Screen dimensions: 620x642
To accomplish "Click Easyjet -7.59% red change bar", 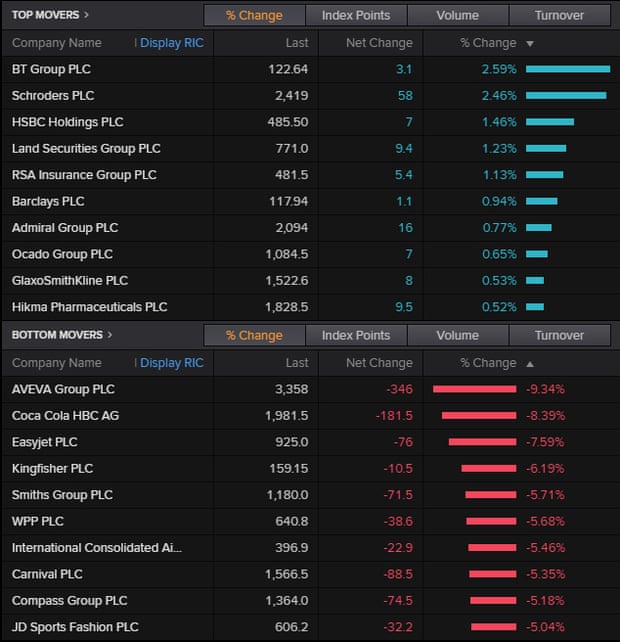I will click(482, 442).
